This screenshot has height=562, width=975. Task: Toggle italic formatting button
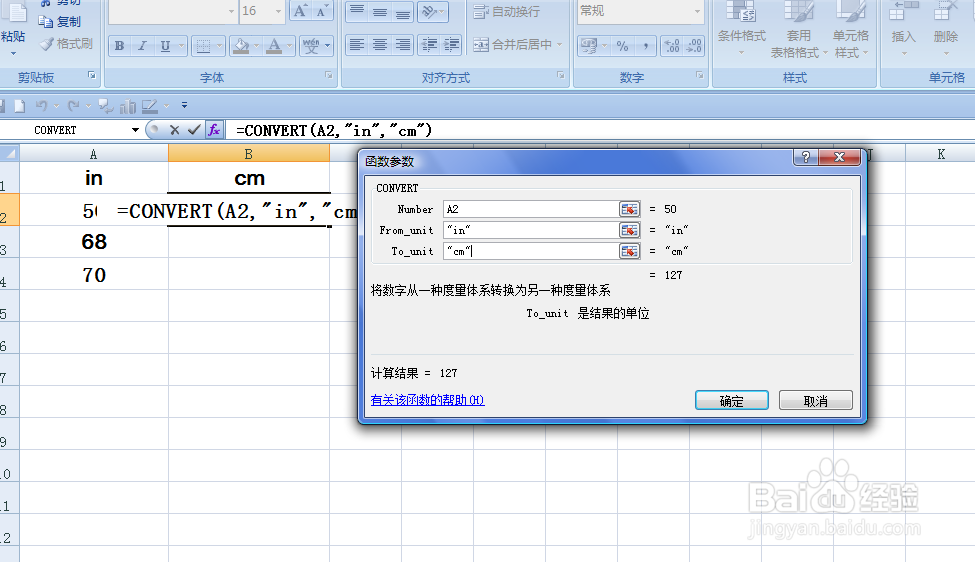(142, 46)
